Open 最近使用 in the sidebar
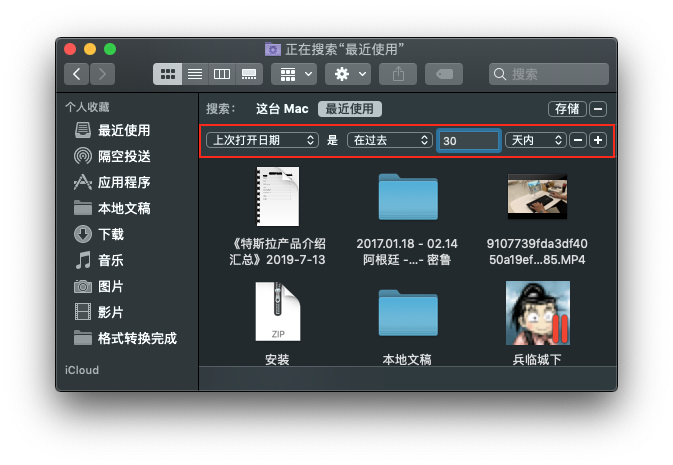 tap(112, 130)
